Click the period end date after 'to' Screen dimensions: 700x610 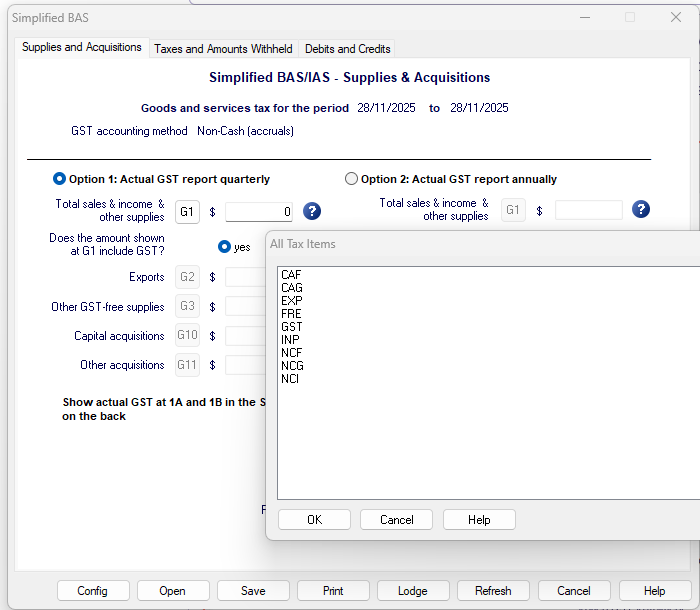coord(479,108)
